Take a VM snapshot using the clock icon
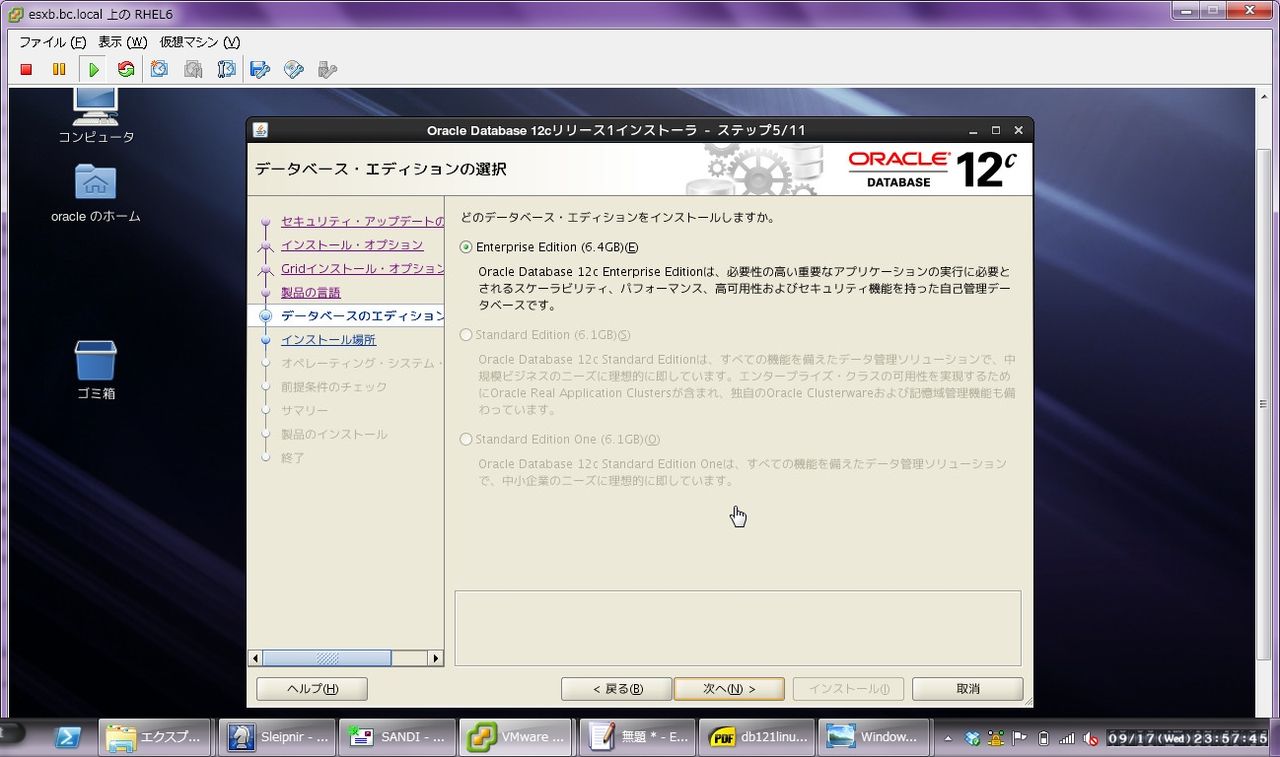Viewport: 1280px width, 757px height. [x=159, y=70]
